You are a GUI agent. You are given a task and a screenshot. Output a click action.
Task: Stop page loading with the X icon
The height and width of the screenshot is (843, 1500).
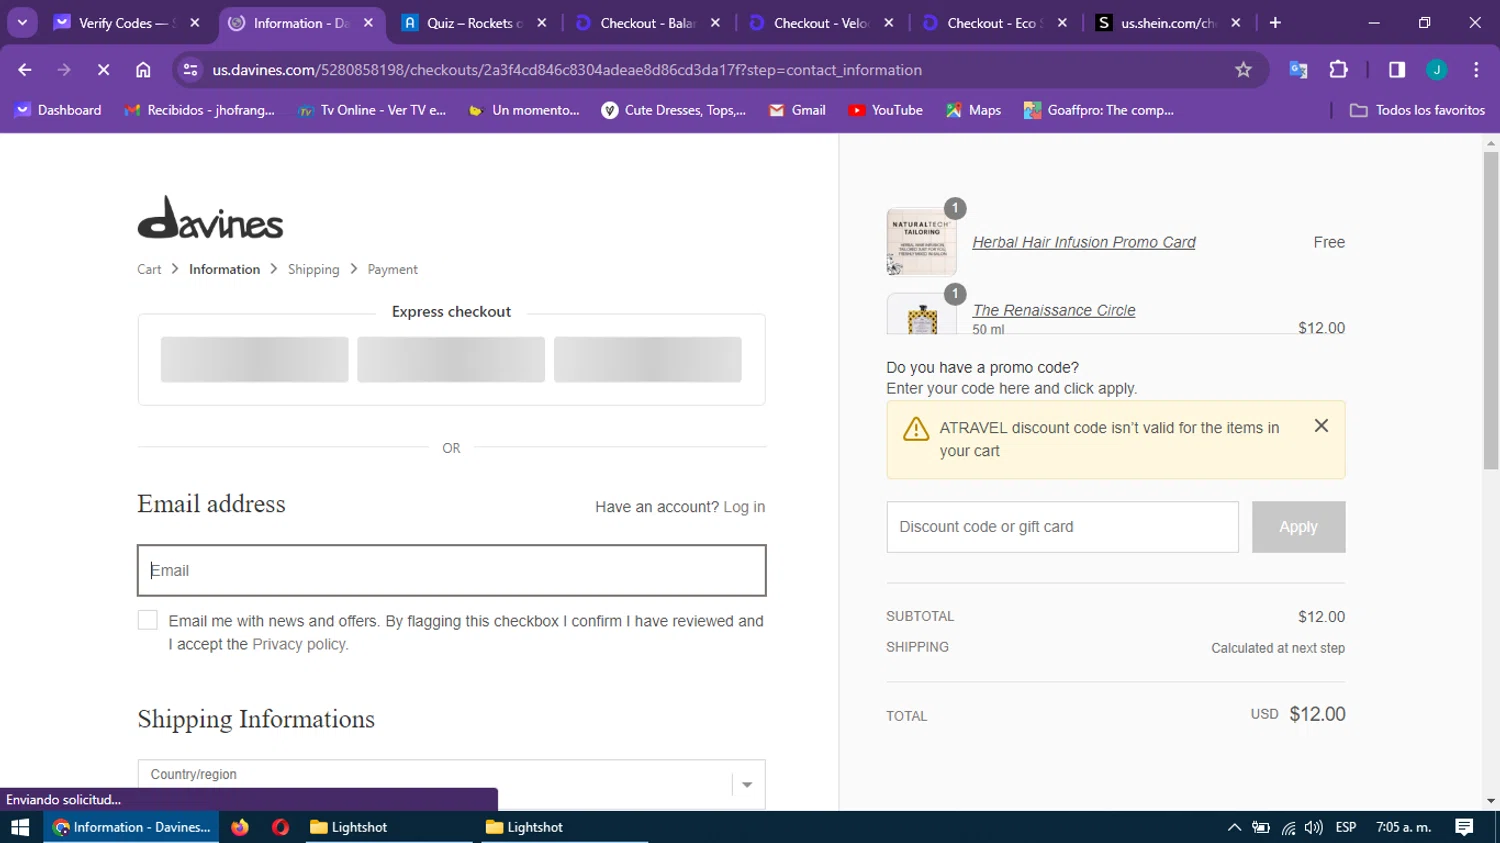tap(103, 70)
